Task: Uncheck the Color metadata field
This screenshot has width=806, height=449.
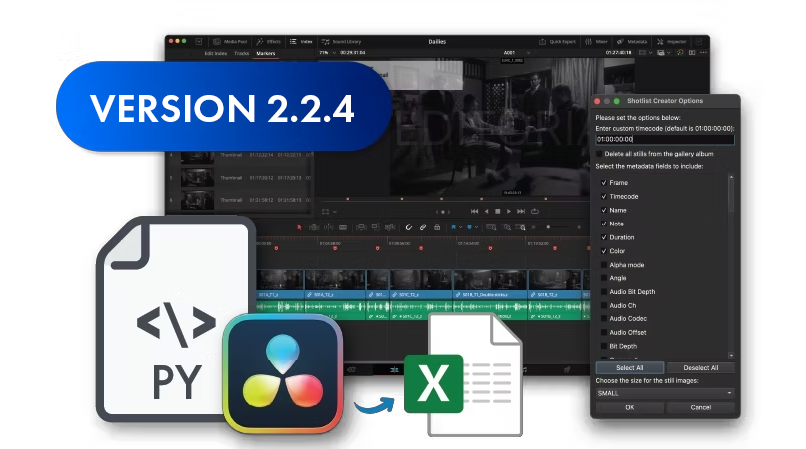Action: point(604,251)
